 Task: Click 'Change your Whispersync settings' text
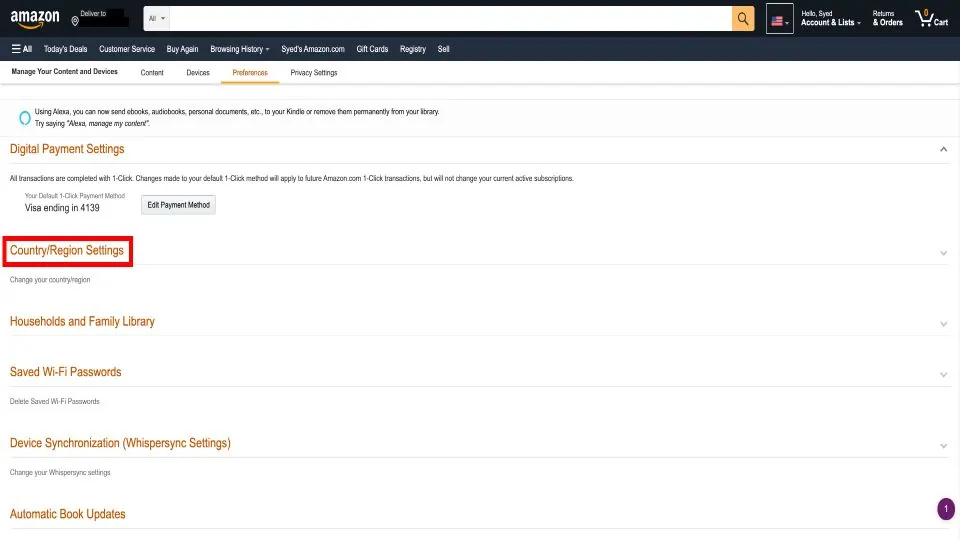[60, 473]
